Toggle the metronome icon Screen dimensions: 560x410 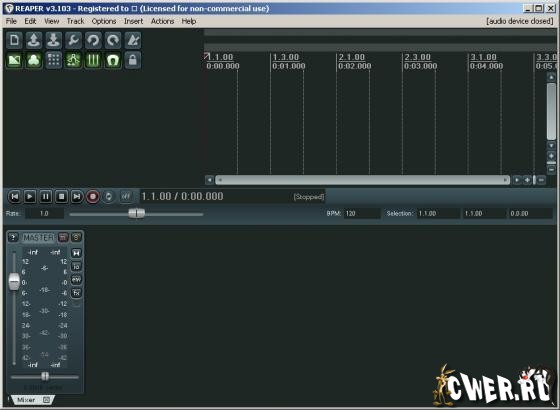[133, 40]
